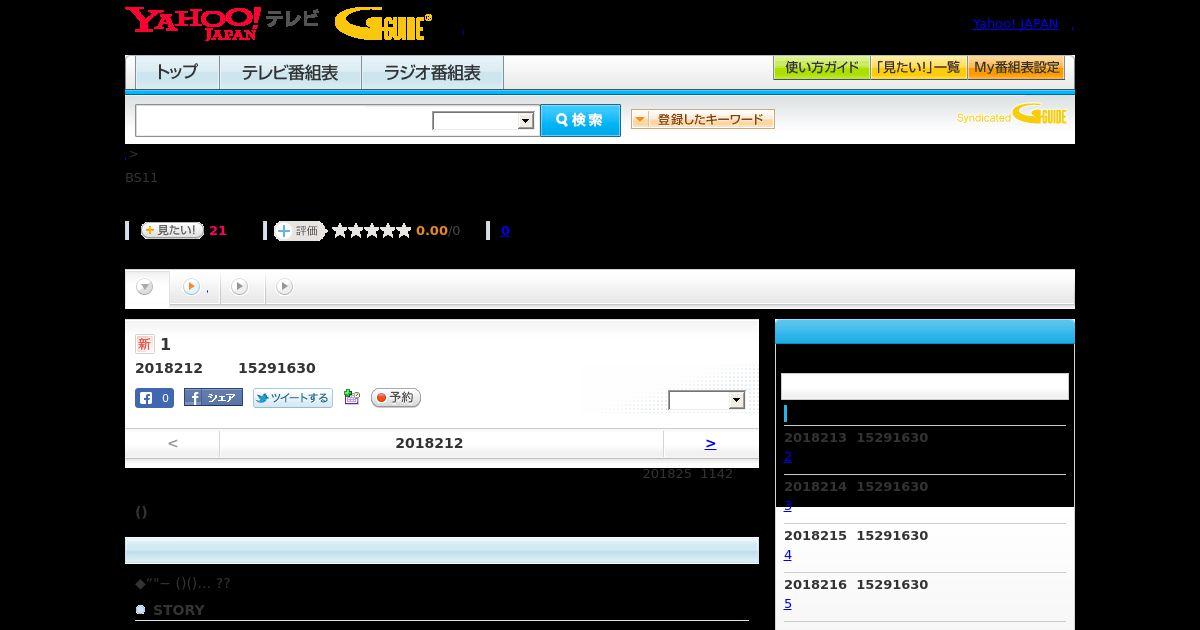Click the 2018215 15291630 schedule text

point(856,535)
